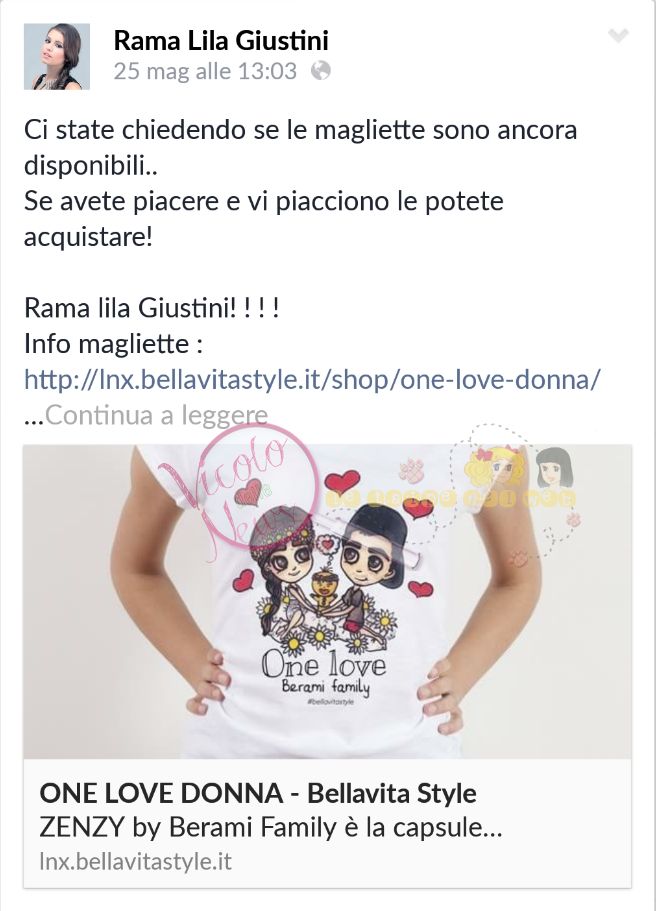Click the ZENZY by Berami Family description

coord(270,828)
